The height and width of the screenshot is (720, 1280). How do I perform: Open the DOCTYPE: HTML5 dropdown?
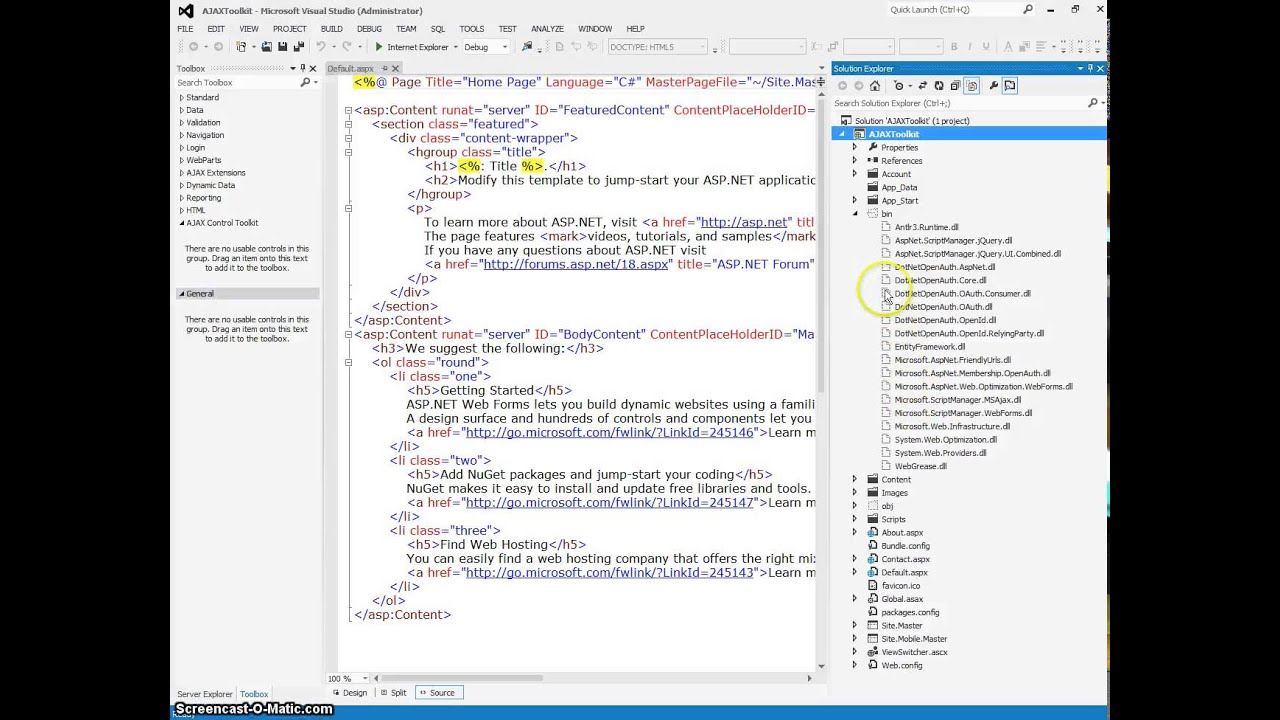(657, 46)
